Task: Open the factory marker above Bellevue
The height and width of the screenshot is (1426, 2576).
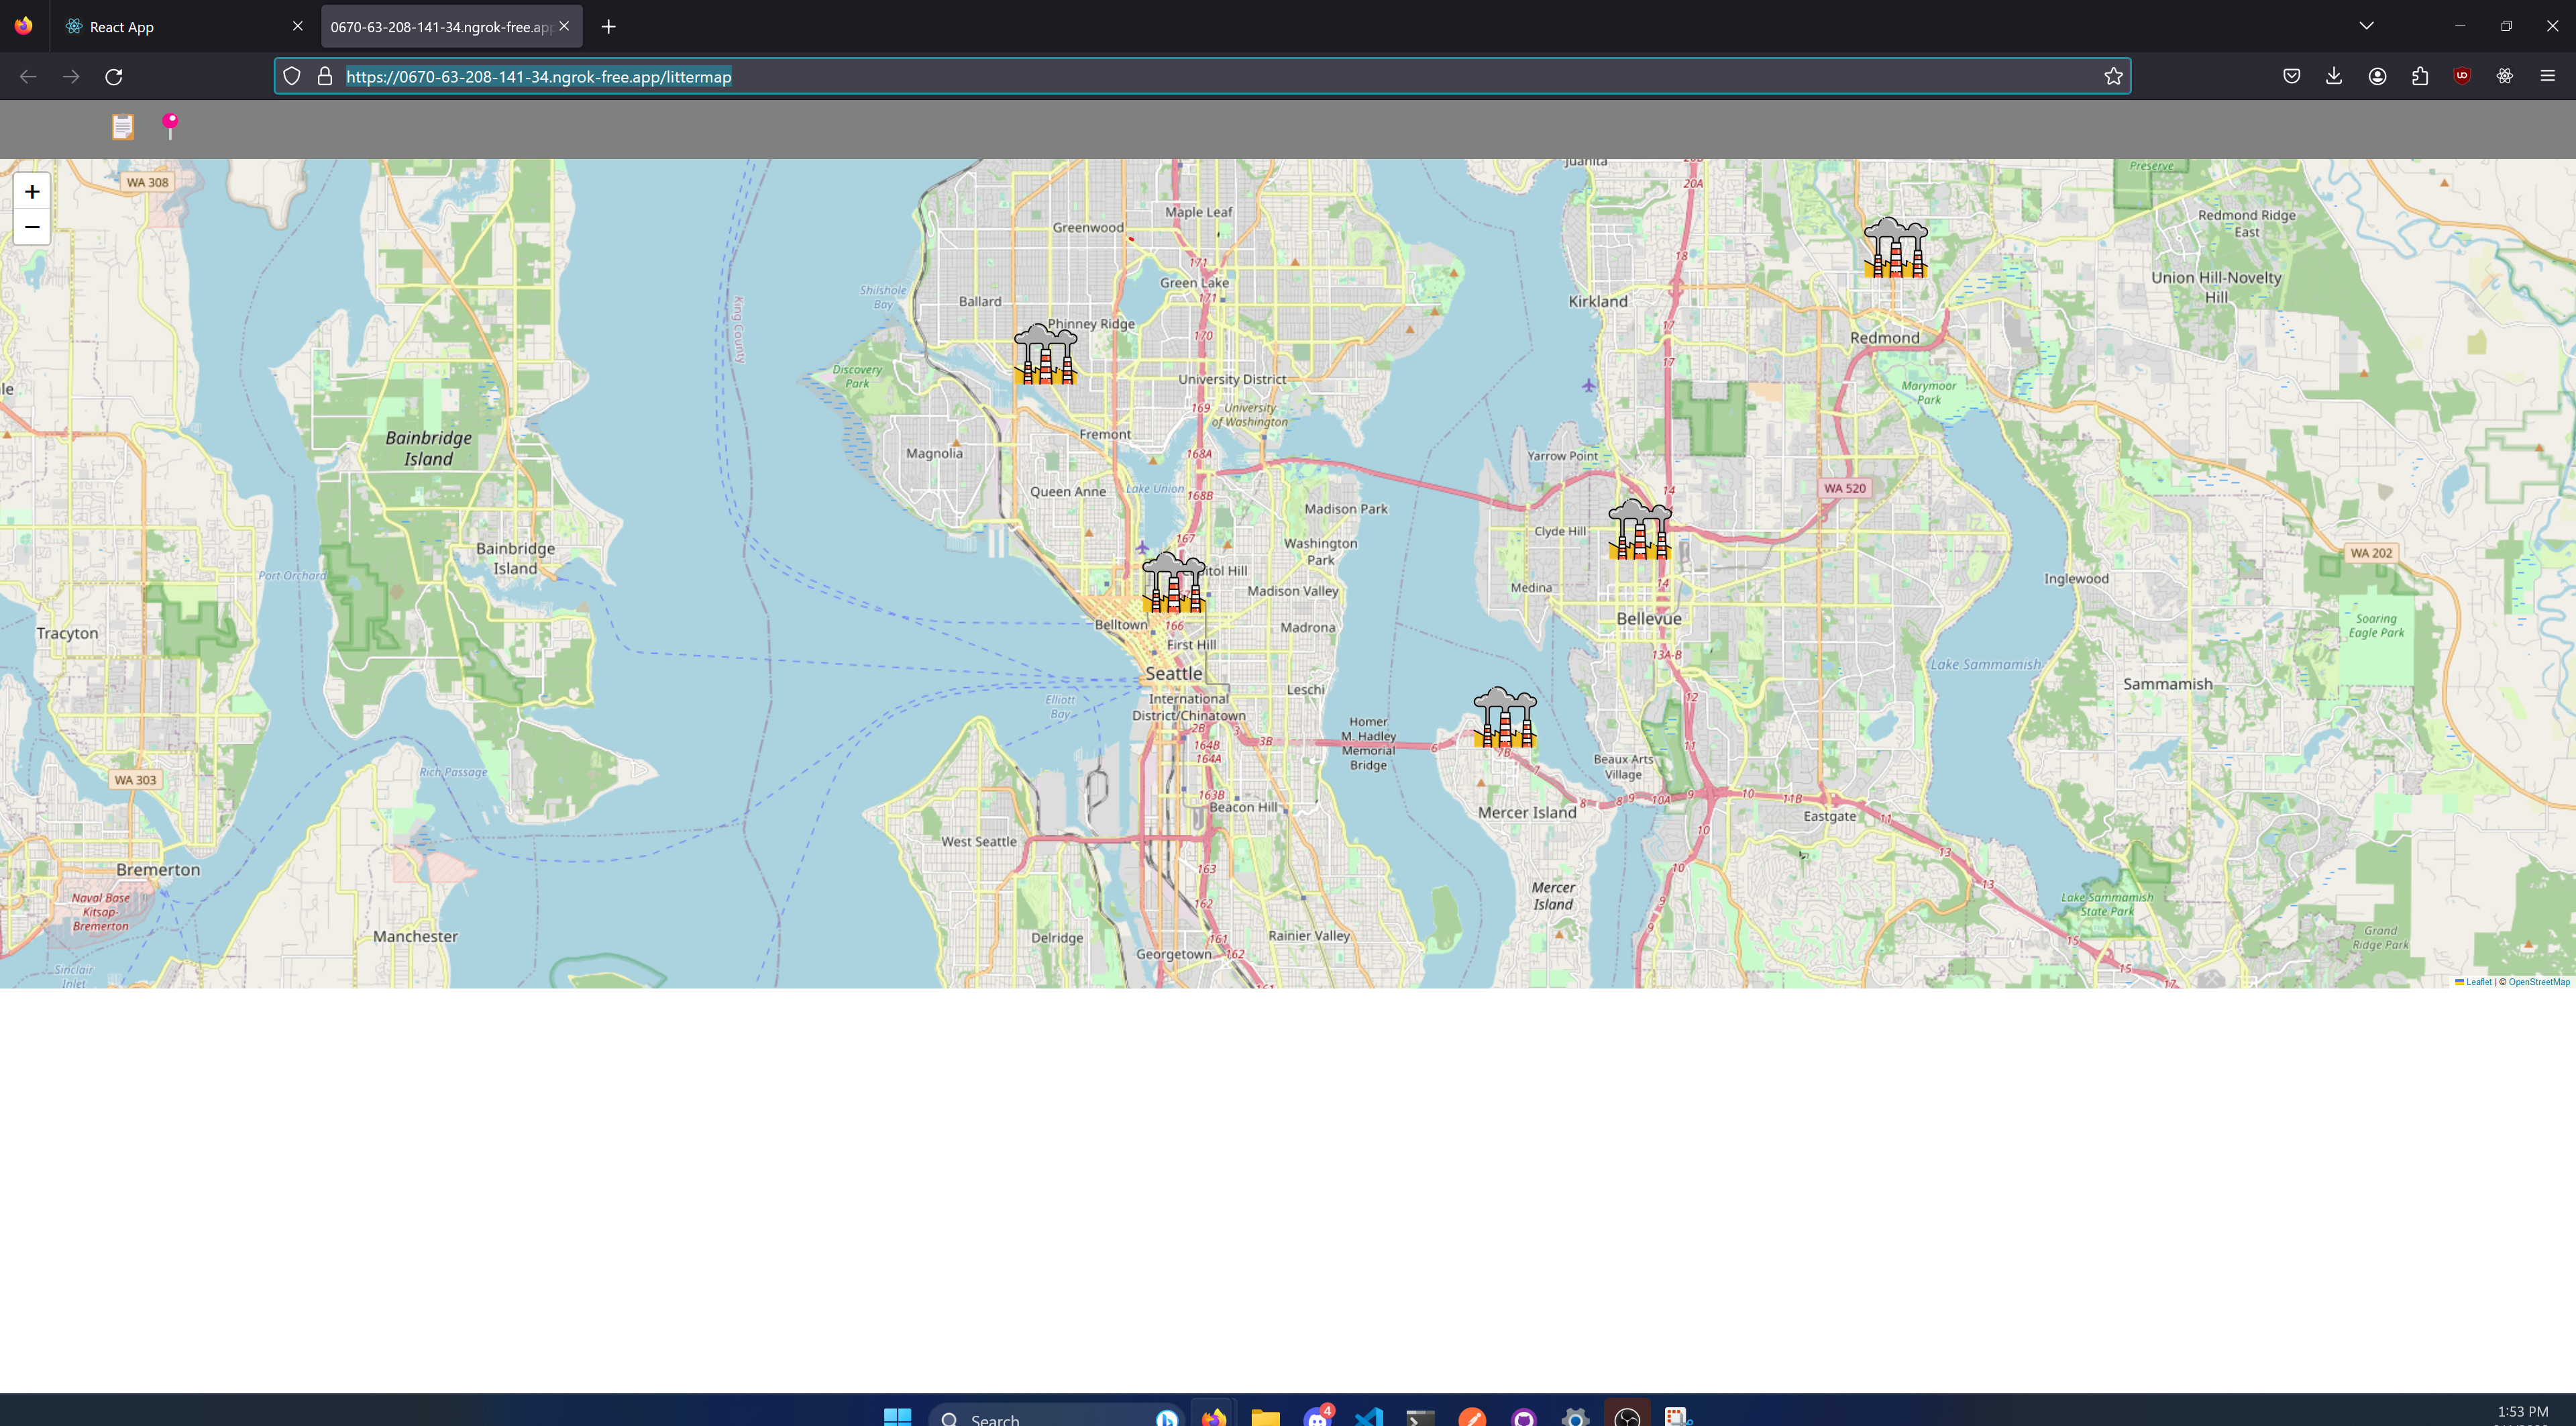Action: pyautogui.click(x=1640, y=530)
